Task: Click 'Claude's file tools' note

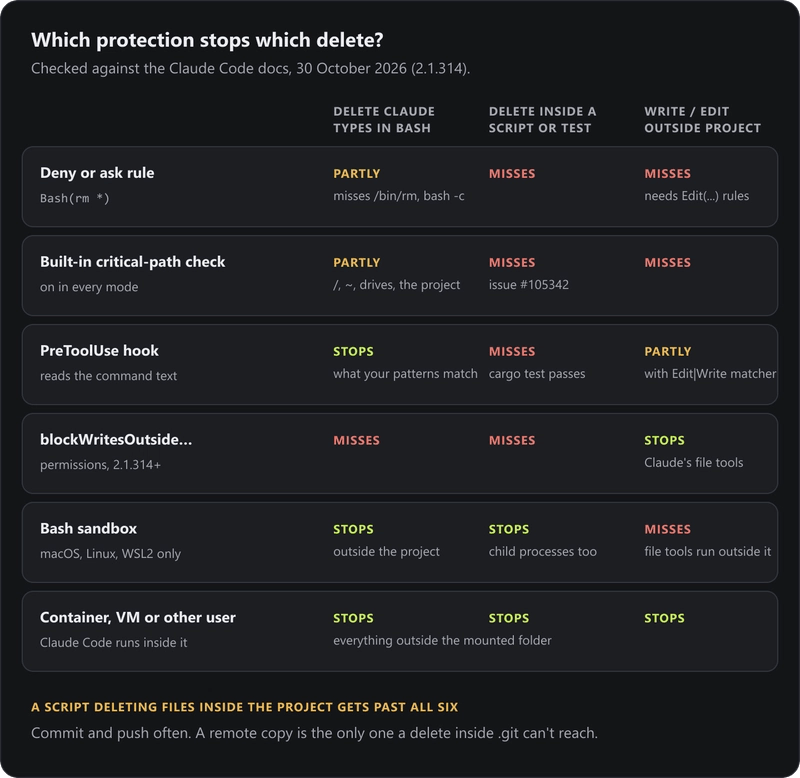Action: pos(693,462)
